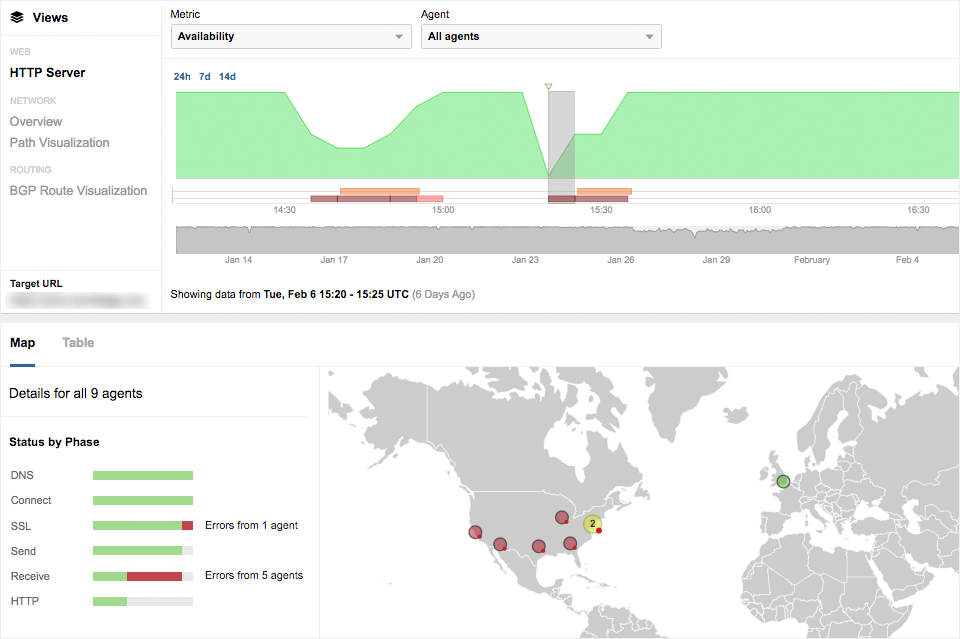The width and height of the screenshot is (960, 639).
Task: Open the HTTP Server view
Action: (x=48, y=73)
